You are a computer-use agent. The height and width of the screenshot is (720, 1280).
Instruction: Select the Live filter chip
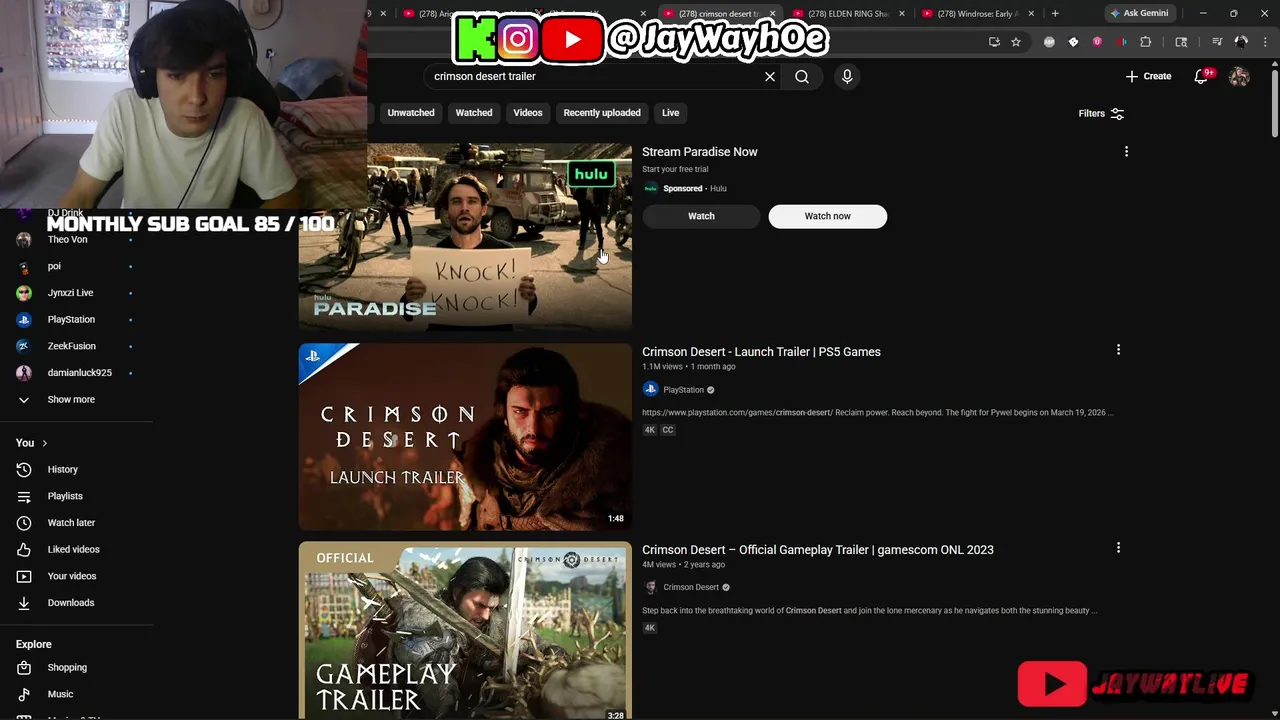click(x=670, y=113)
